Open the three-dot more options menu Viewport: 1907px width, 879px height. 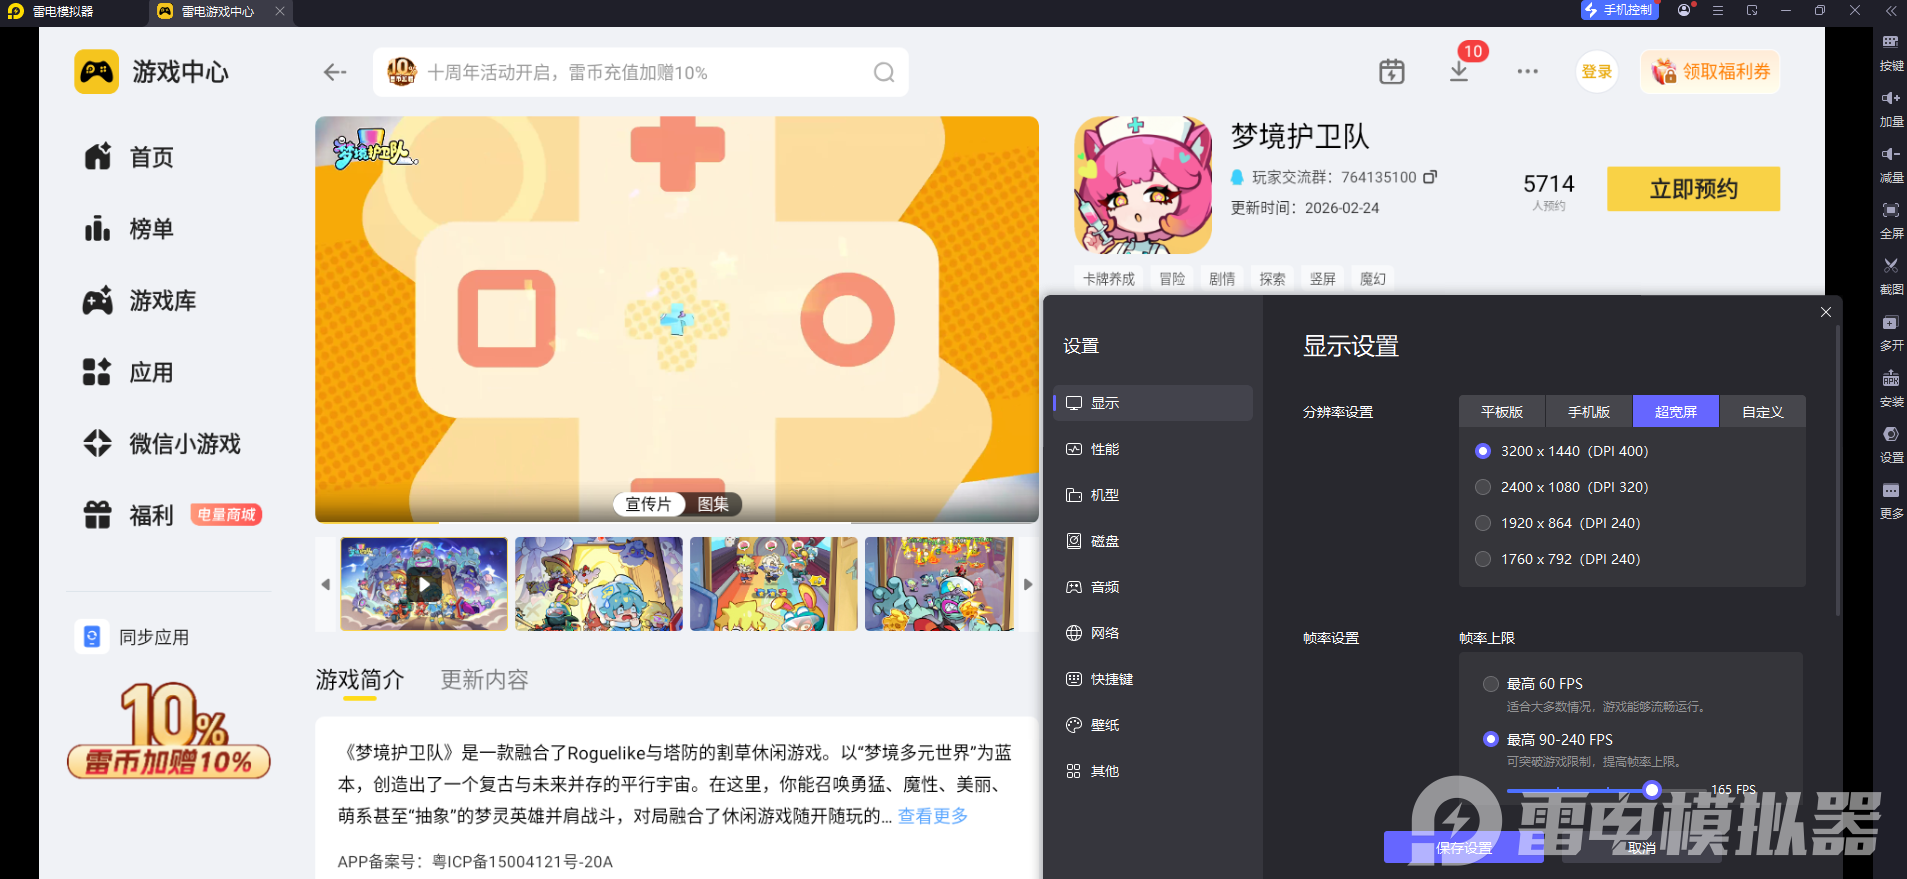[1527, 72]
